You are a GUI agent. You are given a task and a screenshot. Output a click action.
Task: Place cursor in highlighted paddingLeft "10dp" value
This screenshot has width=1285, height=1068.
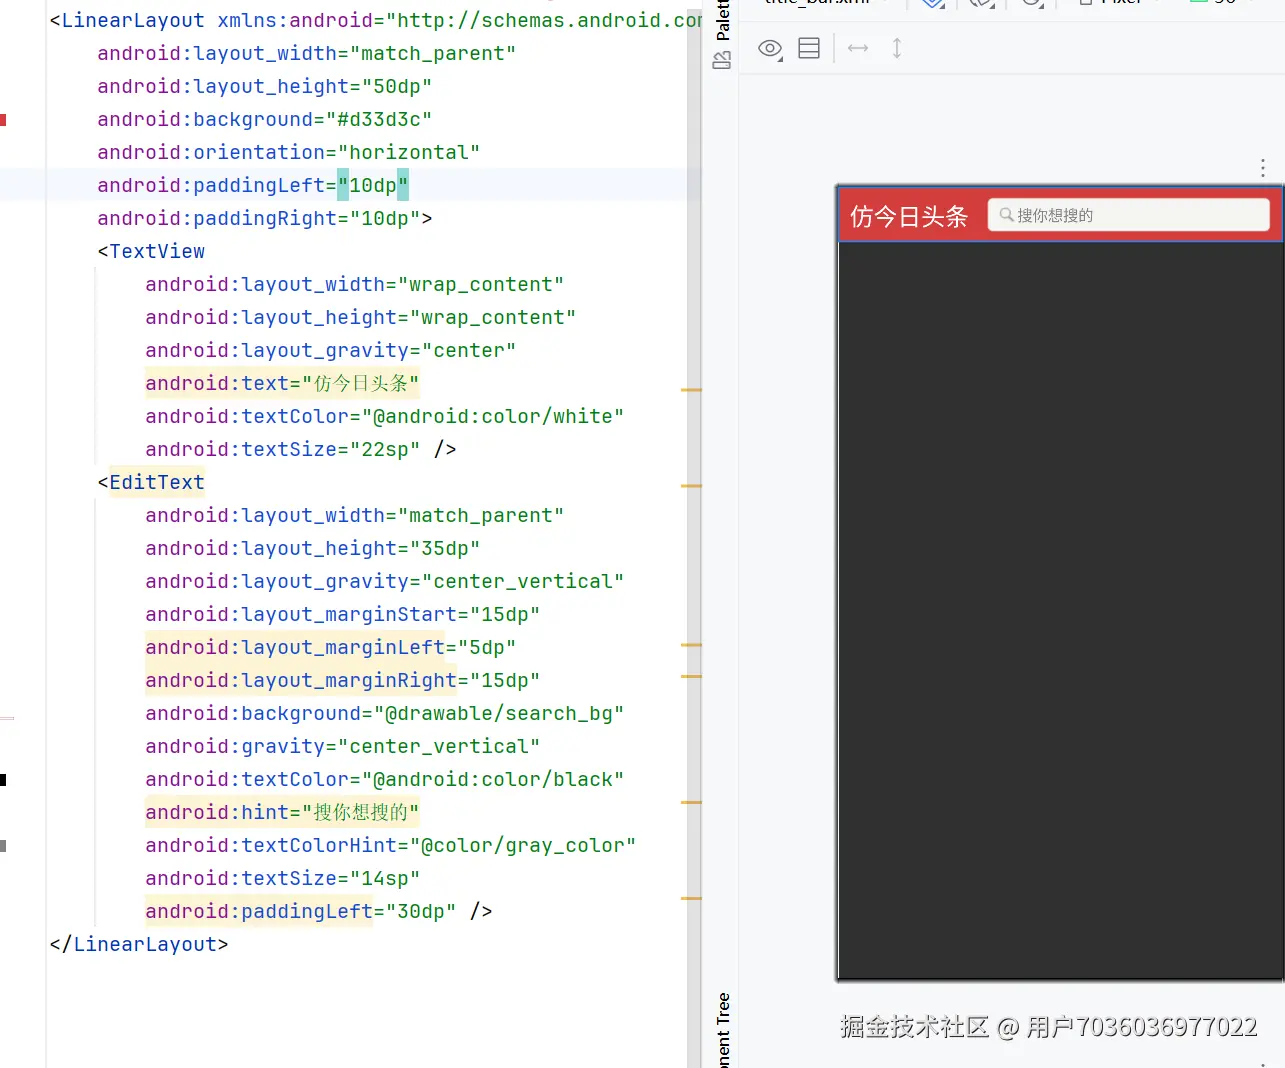coord(373,185)
